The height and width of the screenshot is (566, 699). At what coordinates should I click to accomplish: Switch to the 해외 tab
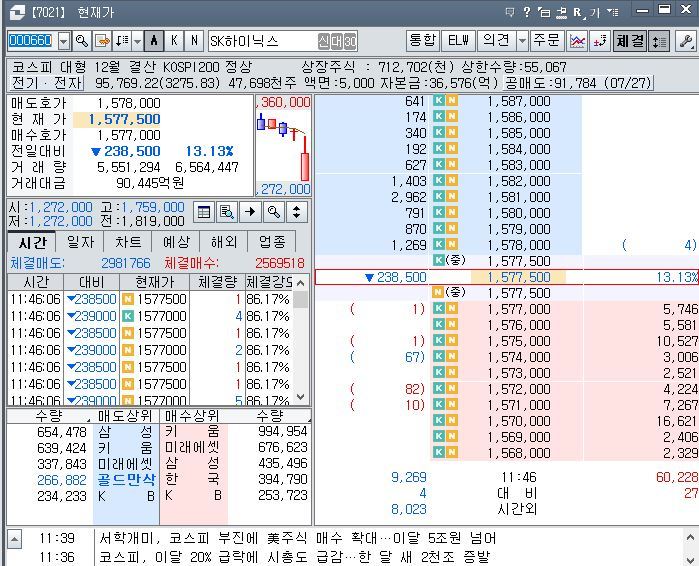[x=223, y=242]
